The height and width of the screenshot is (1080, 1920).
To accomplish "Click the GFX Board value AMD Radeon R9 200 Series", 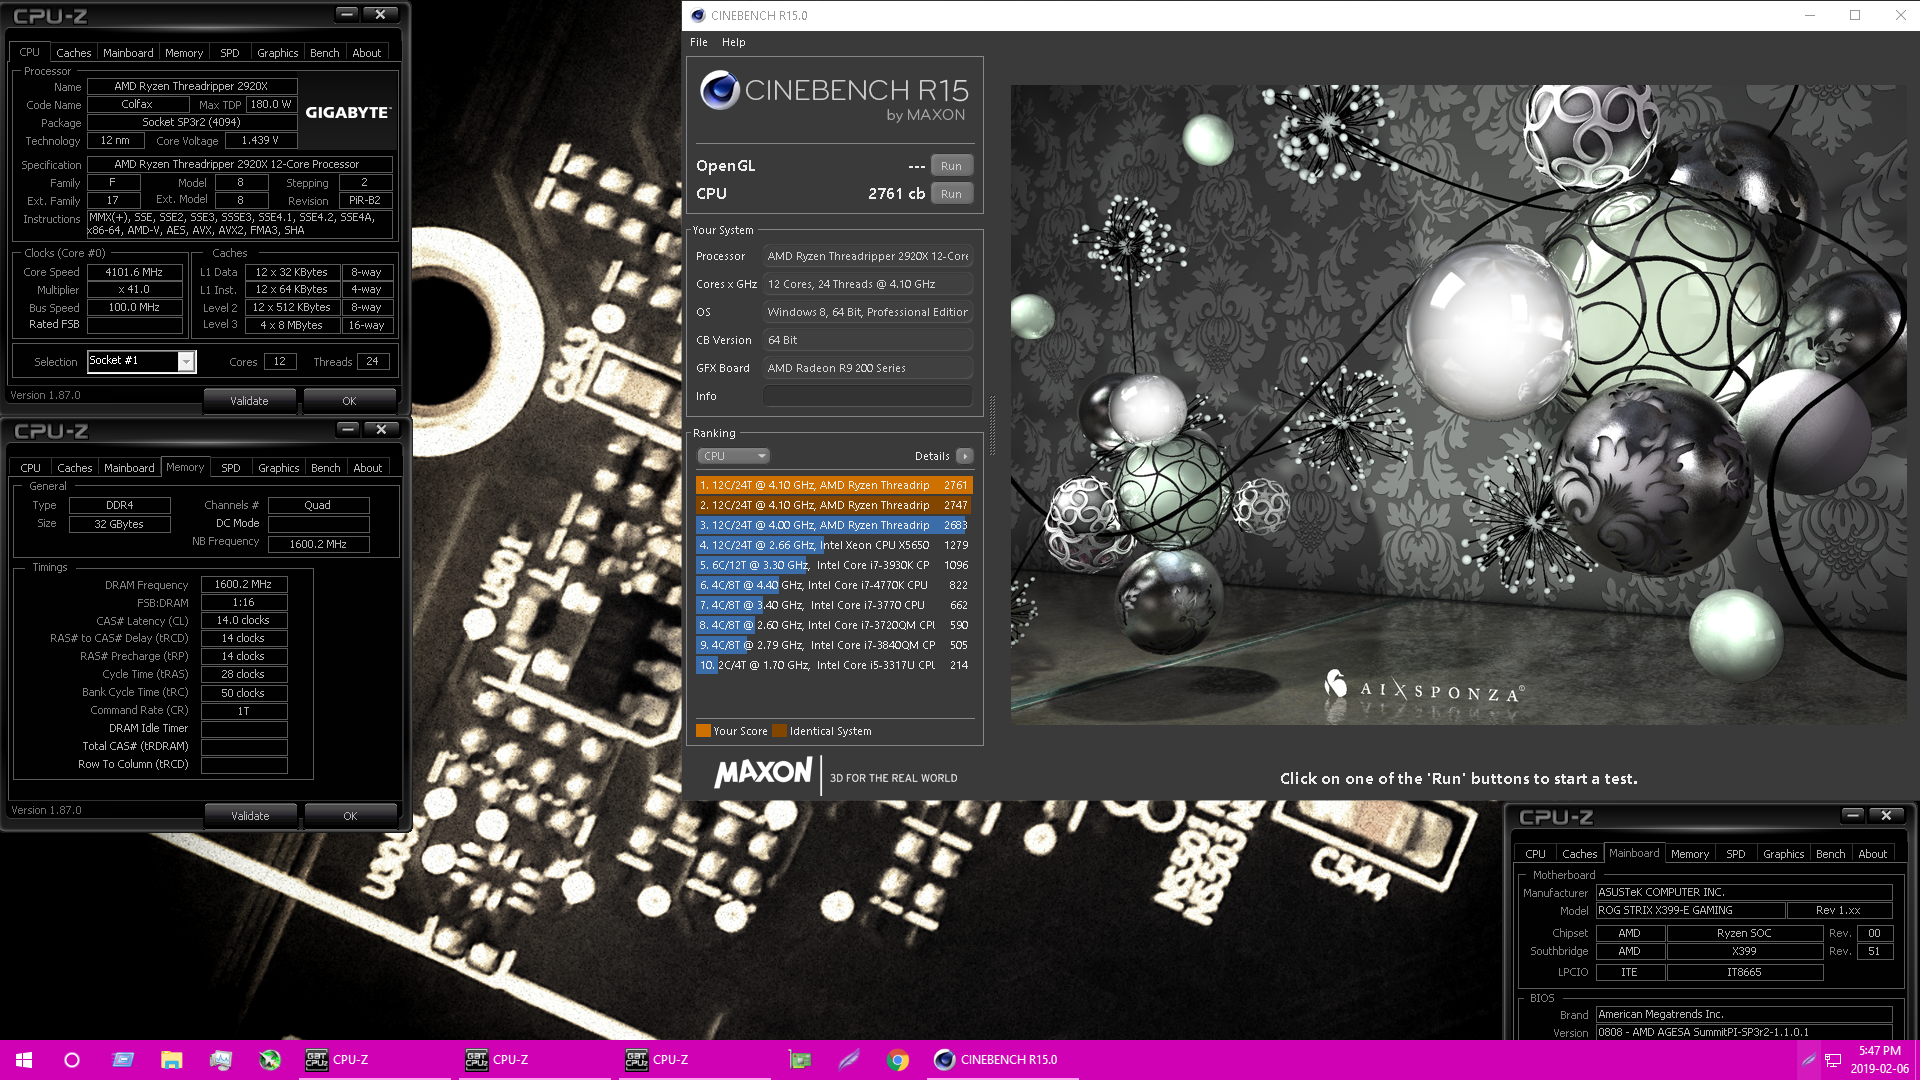I will (x=867, y=368).
